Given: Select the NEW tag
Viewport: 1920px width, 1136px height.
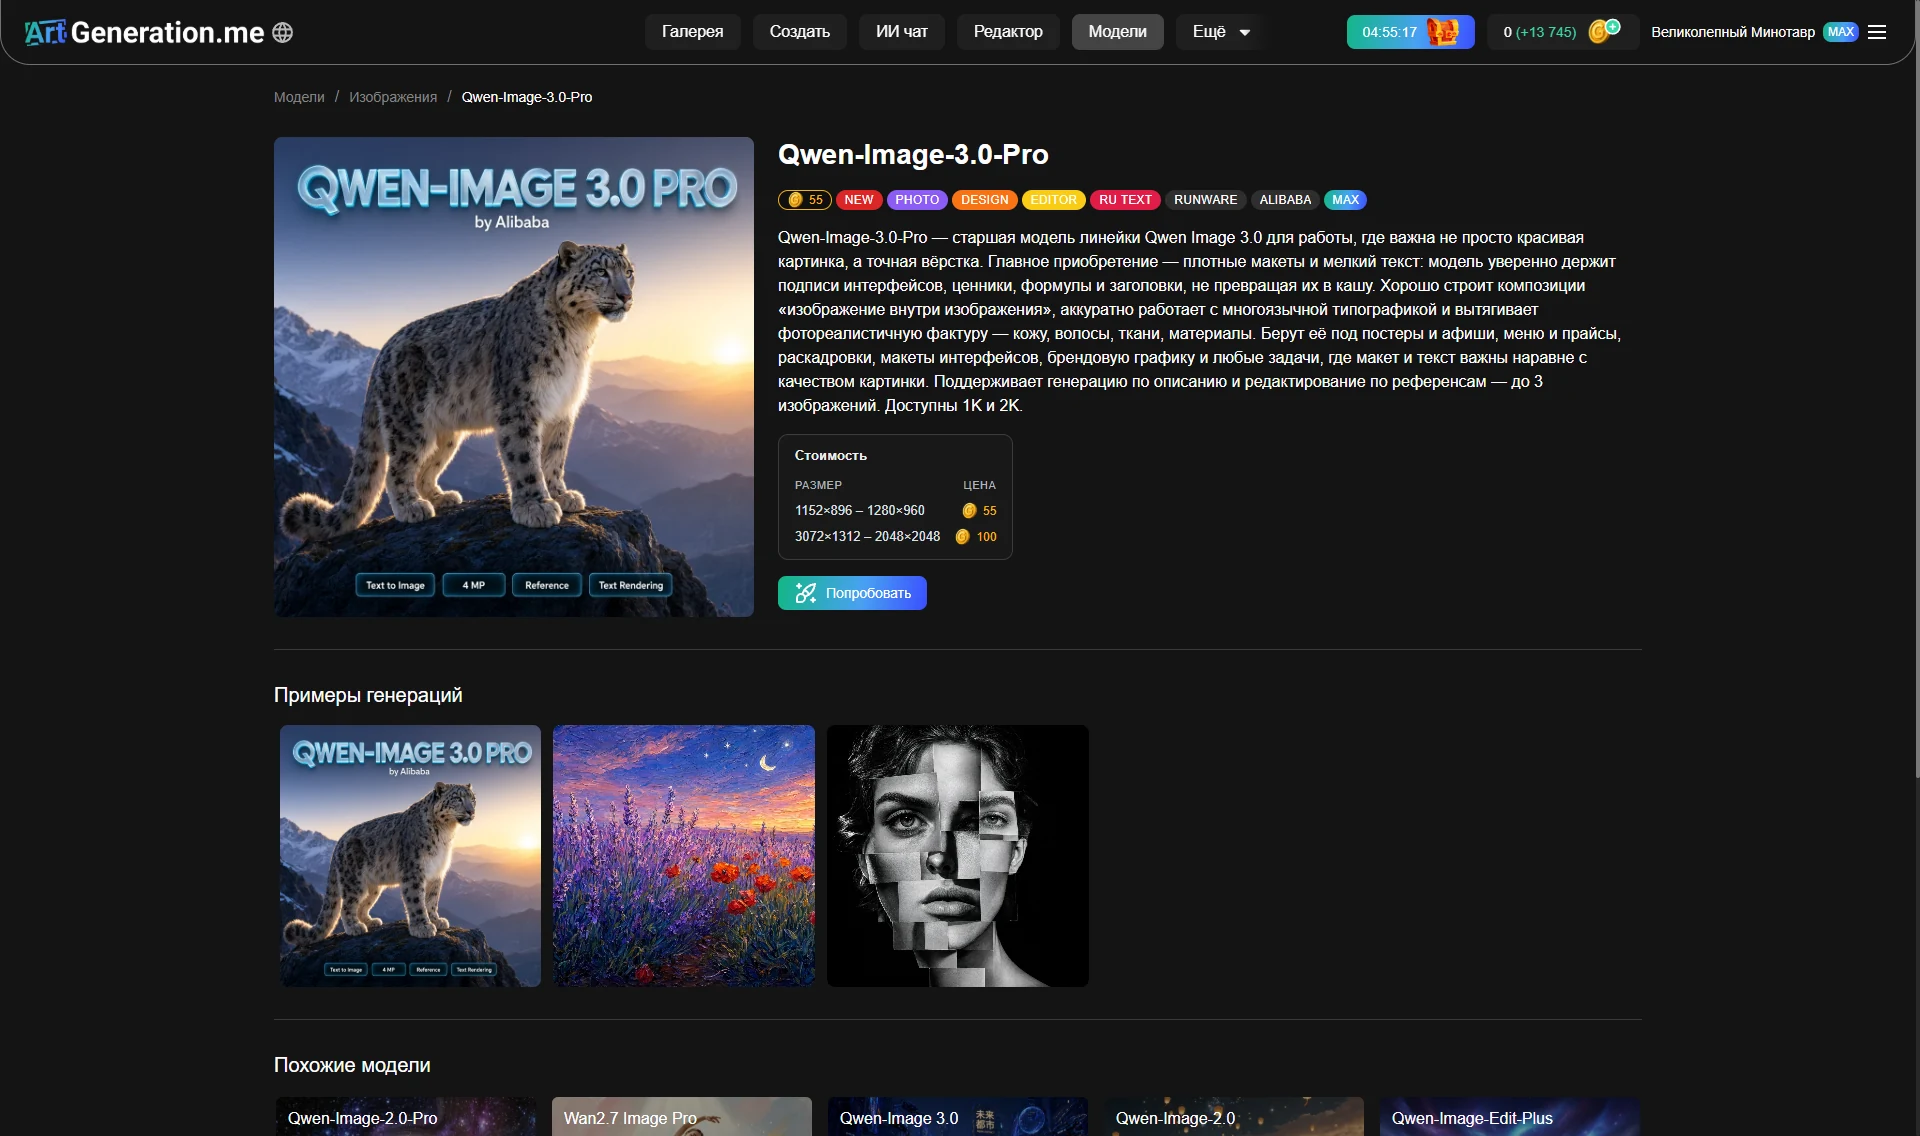Looking at the screenshot, I should click(859, 200).
